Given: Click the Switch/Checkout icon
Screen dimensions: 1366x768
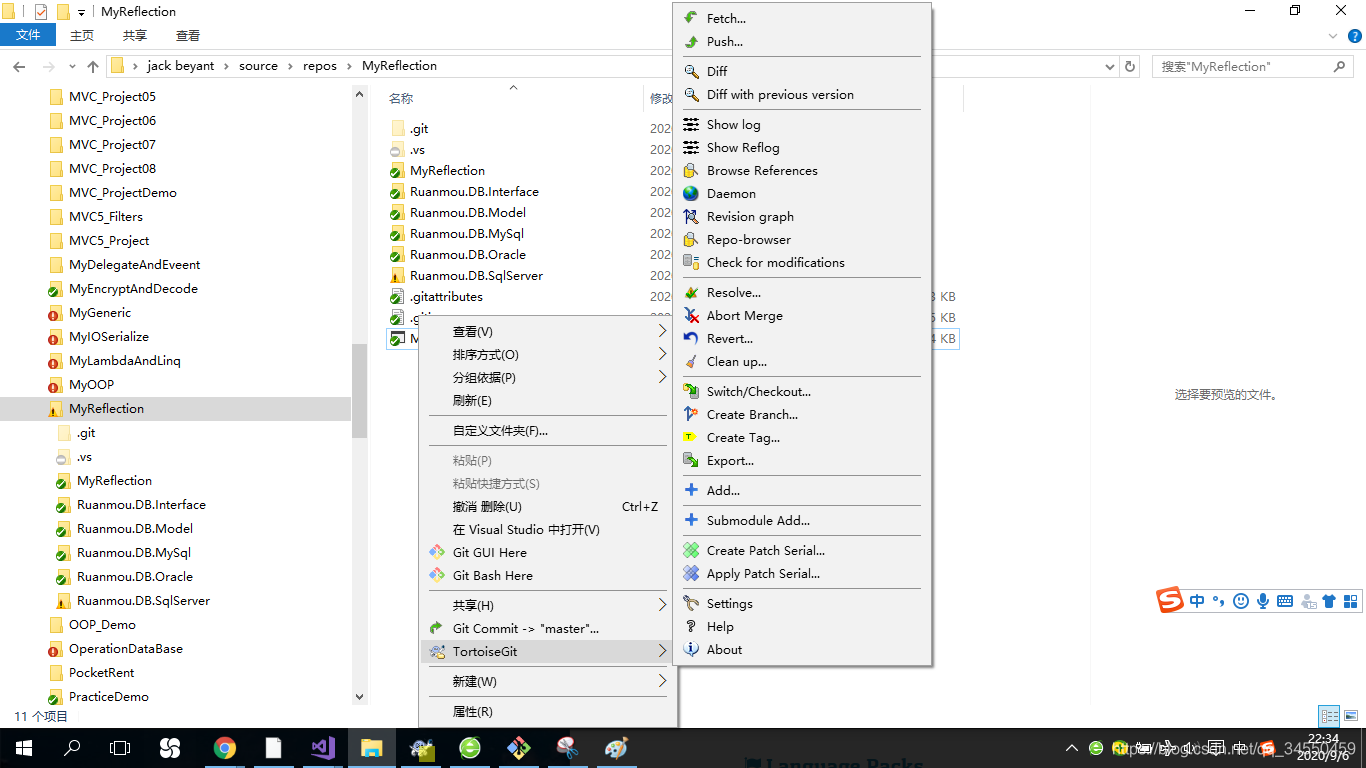Looking at the screenshot, I should coord(691,391).
